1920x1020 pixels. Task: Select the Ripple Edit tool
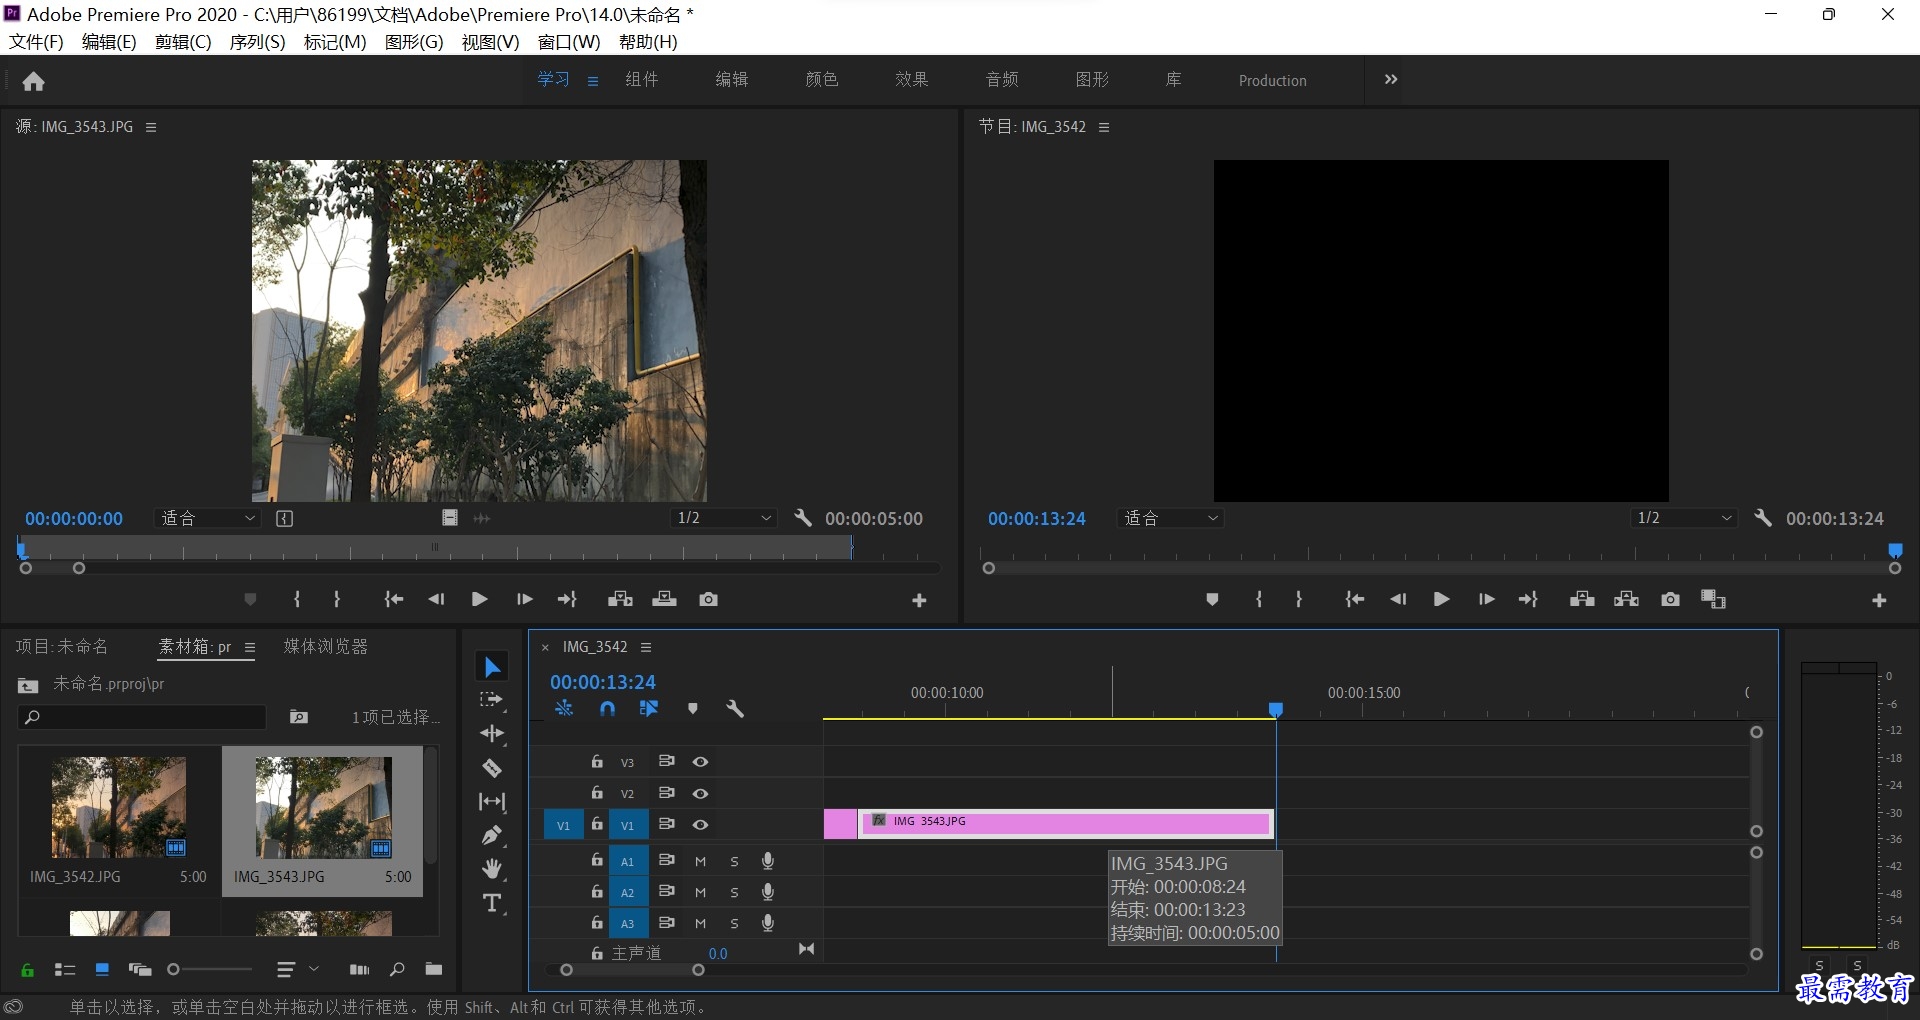492,733
